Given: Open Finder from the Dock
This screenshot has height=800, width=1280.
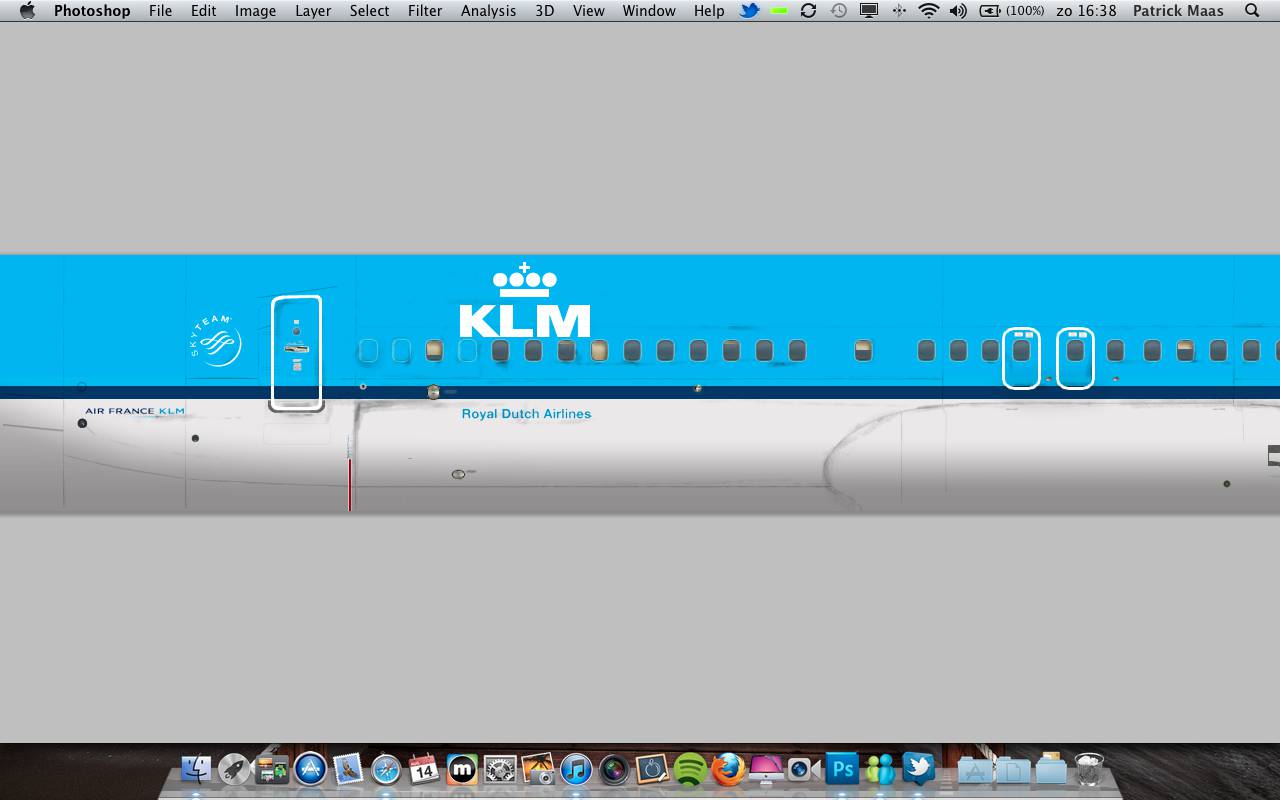Looking at the screenshot, I should 196,769.
